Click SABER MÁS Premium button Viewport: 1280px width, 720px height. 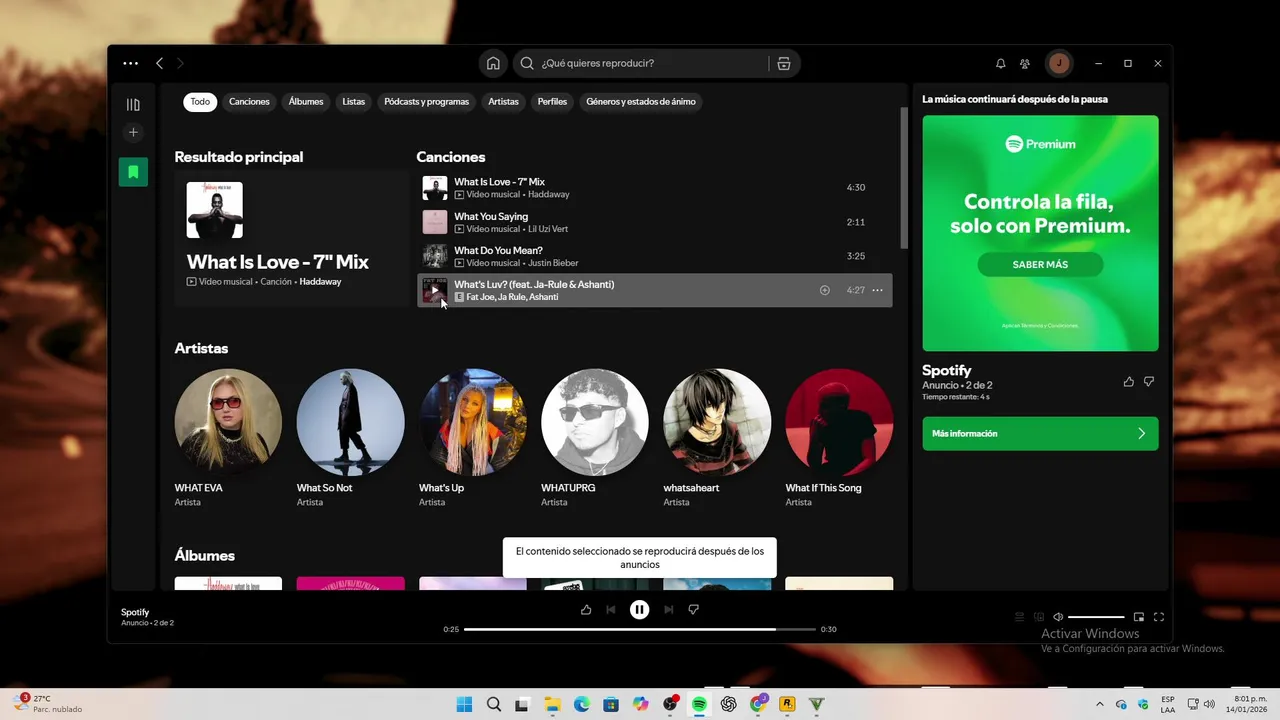point(1040,264)
